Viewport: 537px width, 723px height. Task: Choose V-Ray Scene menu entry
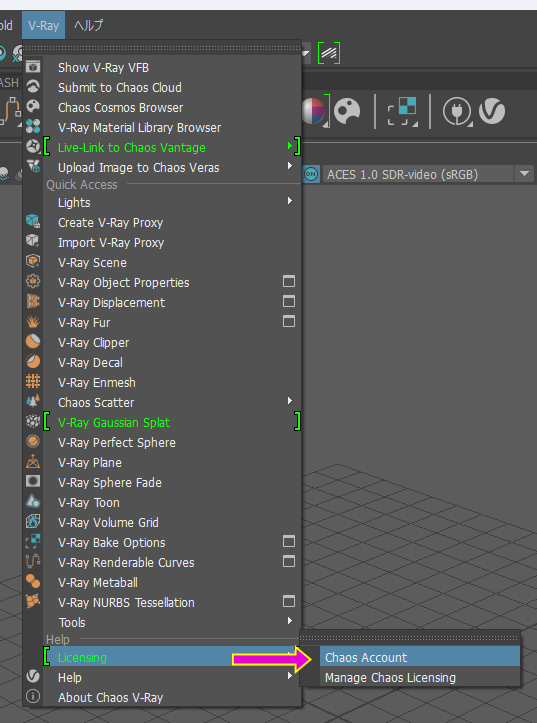[172, 262]
